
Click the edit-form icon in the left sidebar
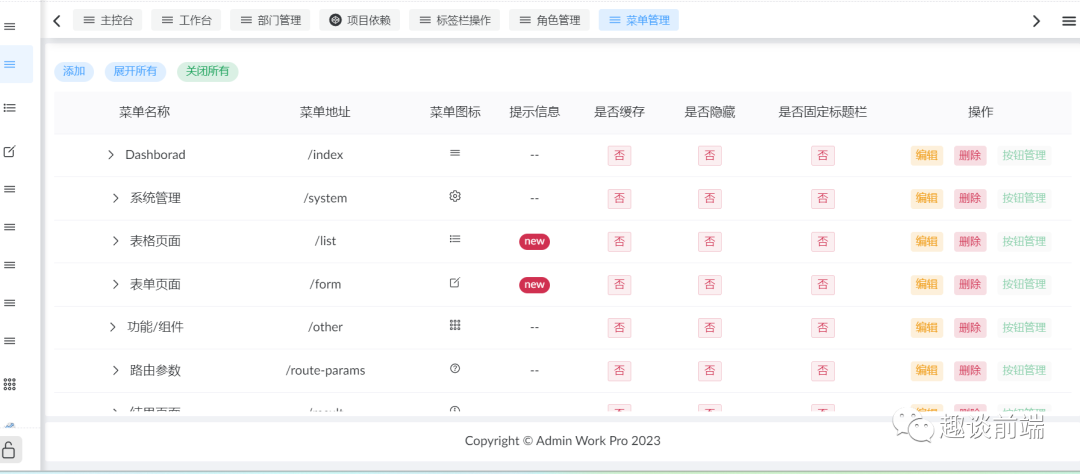pos(10,152)
